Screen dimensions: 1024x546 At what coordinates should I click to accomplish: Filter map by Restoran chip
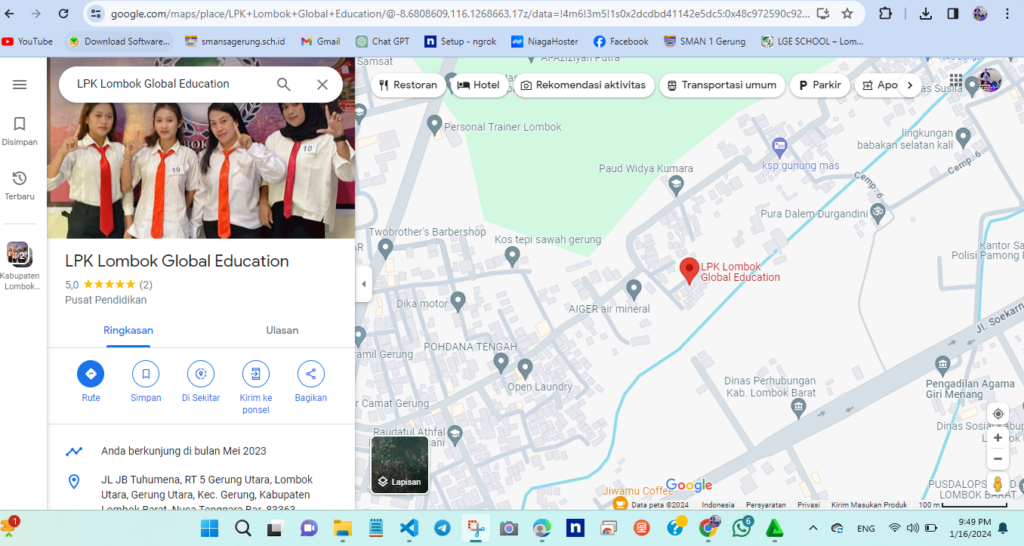407,85
